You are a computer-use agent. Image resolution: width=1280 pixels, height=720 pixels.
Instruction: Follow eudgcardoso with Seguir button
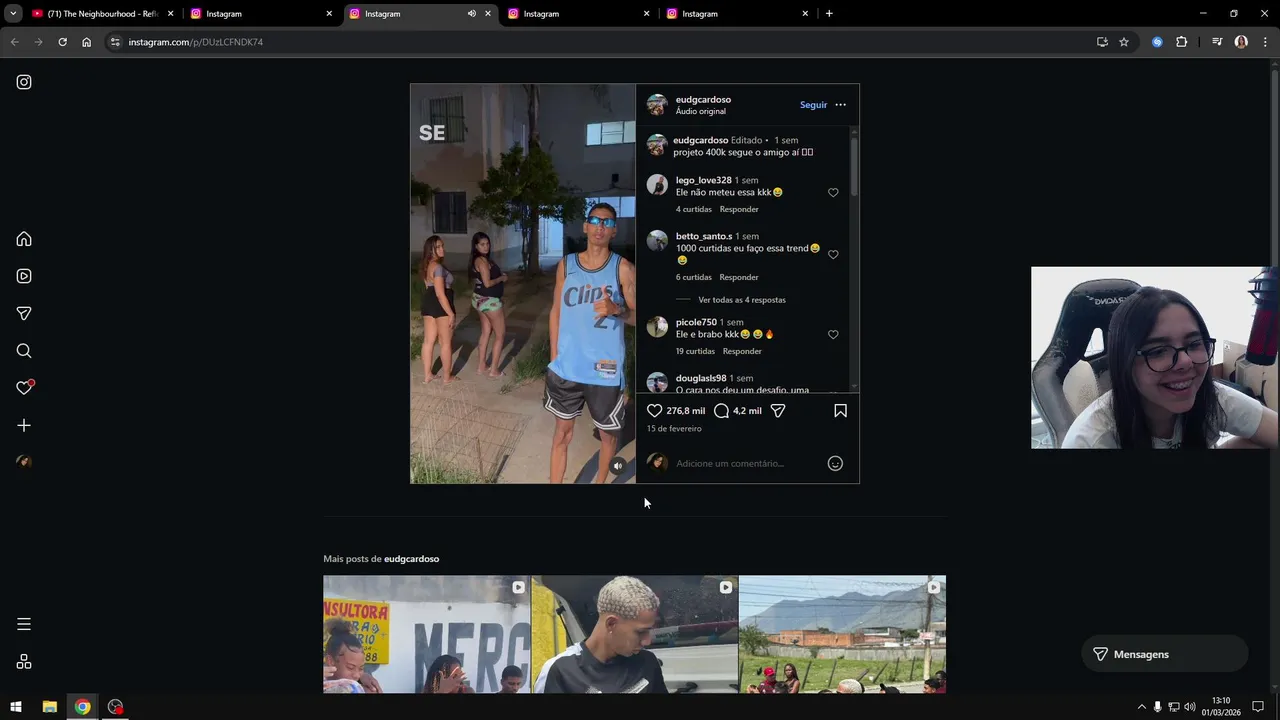pyautogui.click(x=813, y=105)
